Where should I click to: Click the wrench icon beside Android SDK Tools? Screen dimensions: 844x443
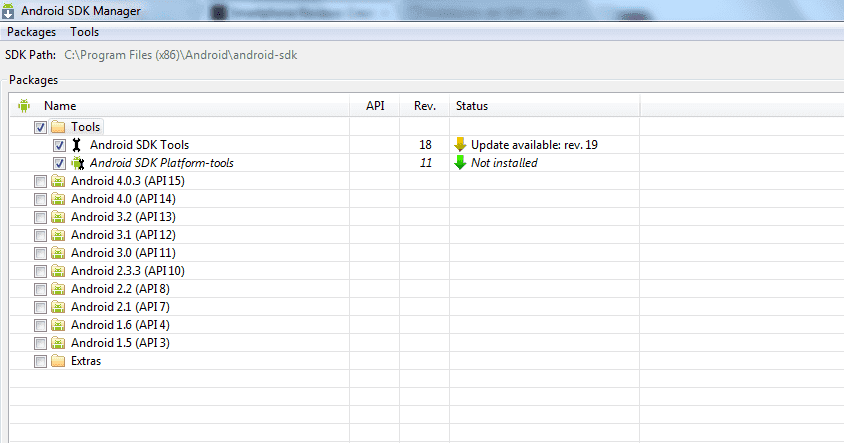(76, 145)
